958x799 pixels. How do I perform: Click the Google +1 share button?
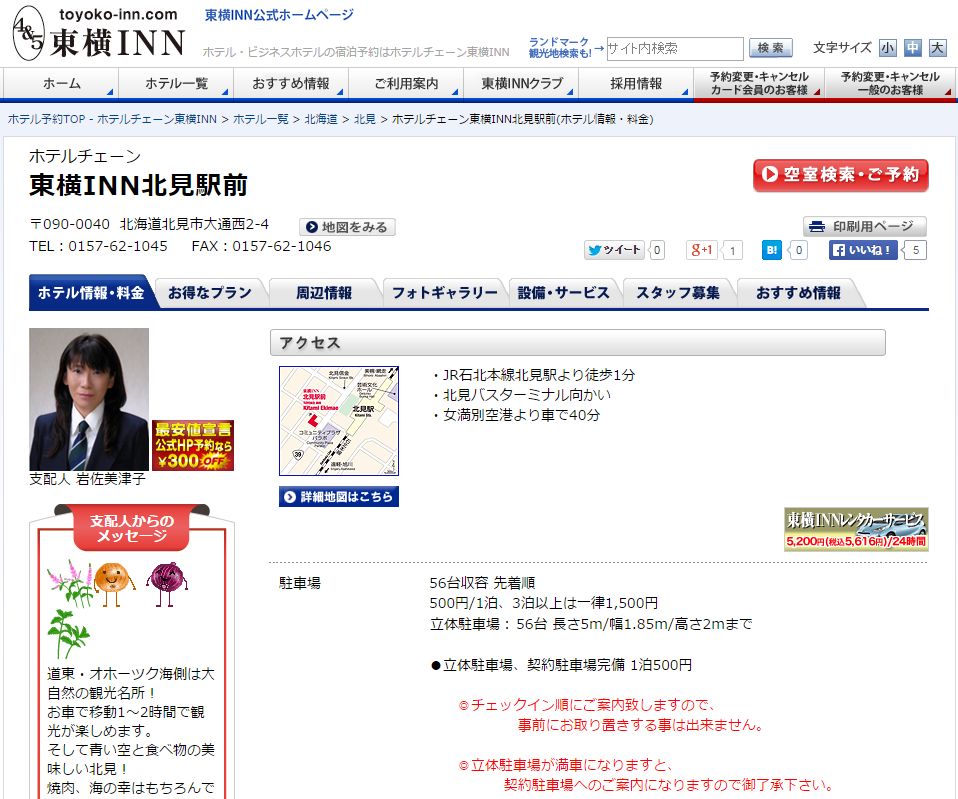pos(701,250)
